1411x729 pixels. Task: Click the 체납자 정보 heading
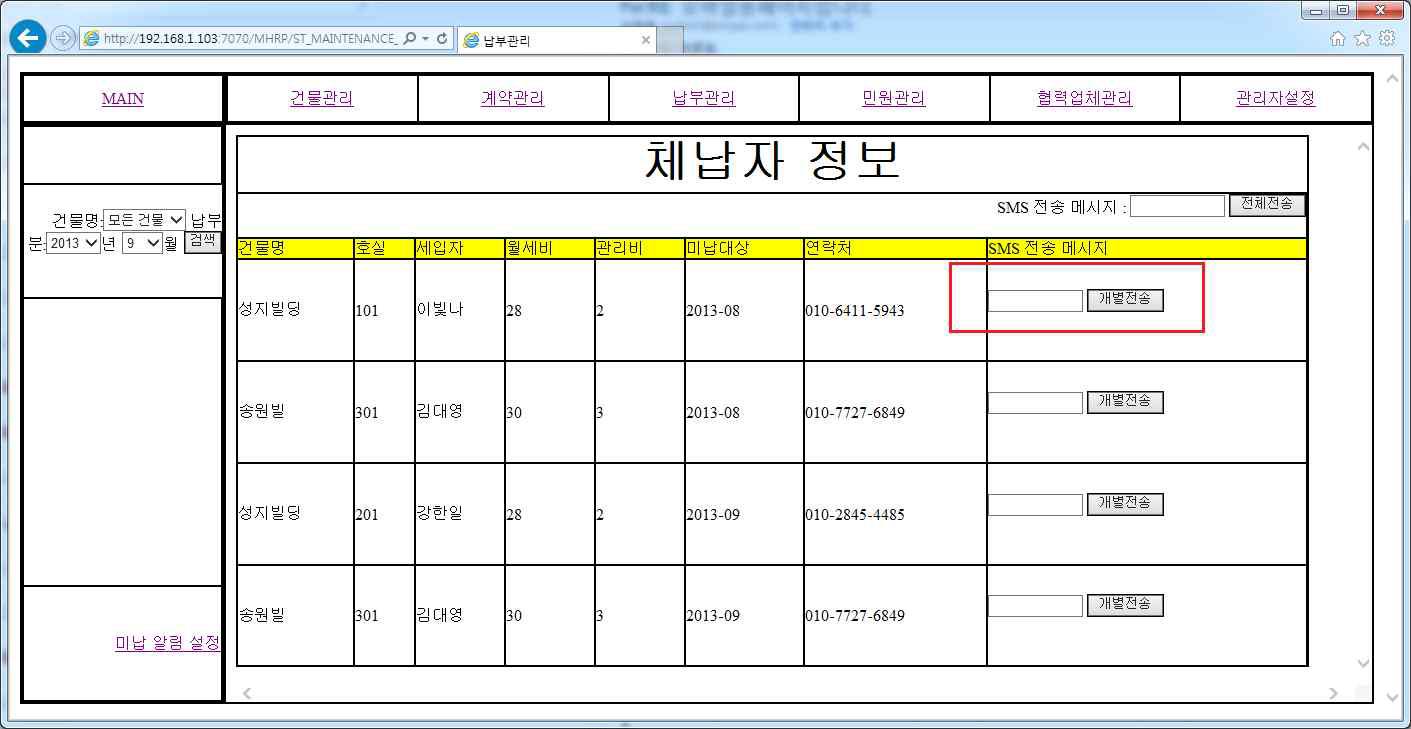tap(772, 162)
